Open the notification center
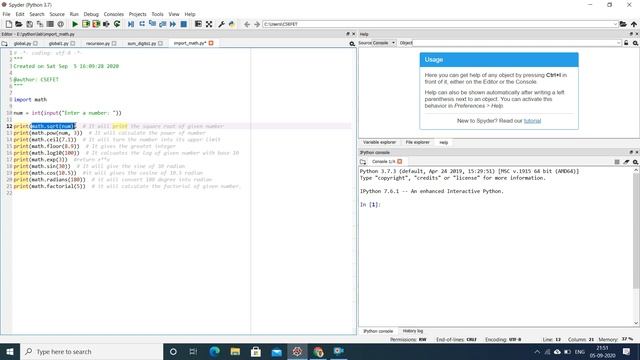This screenshot has width=640, height=360. coord(627,352)
